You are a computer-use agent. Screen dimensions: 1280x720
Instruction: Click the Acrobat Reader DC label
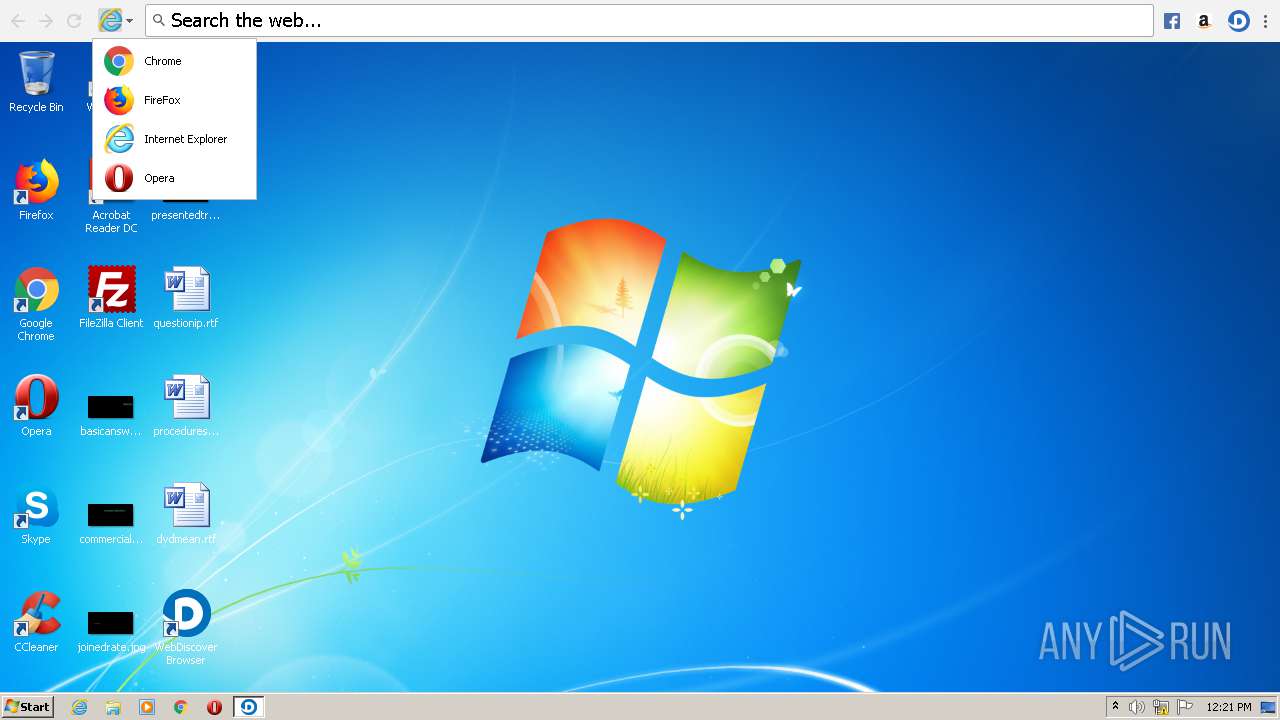pos(111,222)
